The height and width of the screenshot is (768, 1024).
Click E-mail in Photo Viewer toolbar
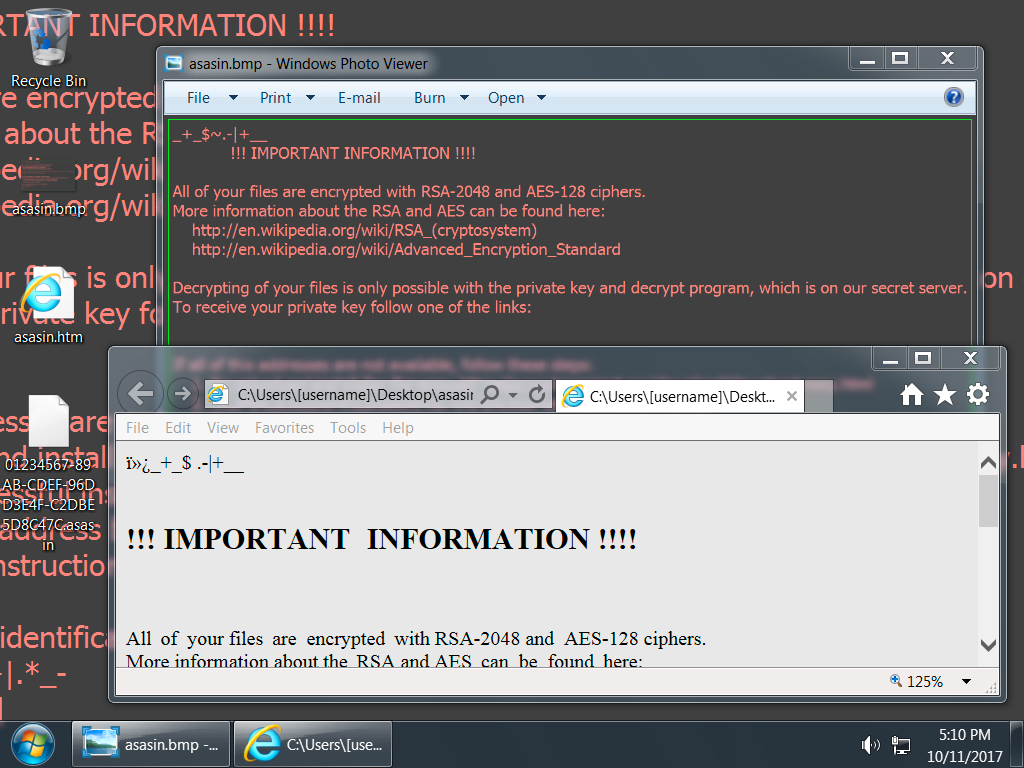[359, 98]
